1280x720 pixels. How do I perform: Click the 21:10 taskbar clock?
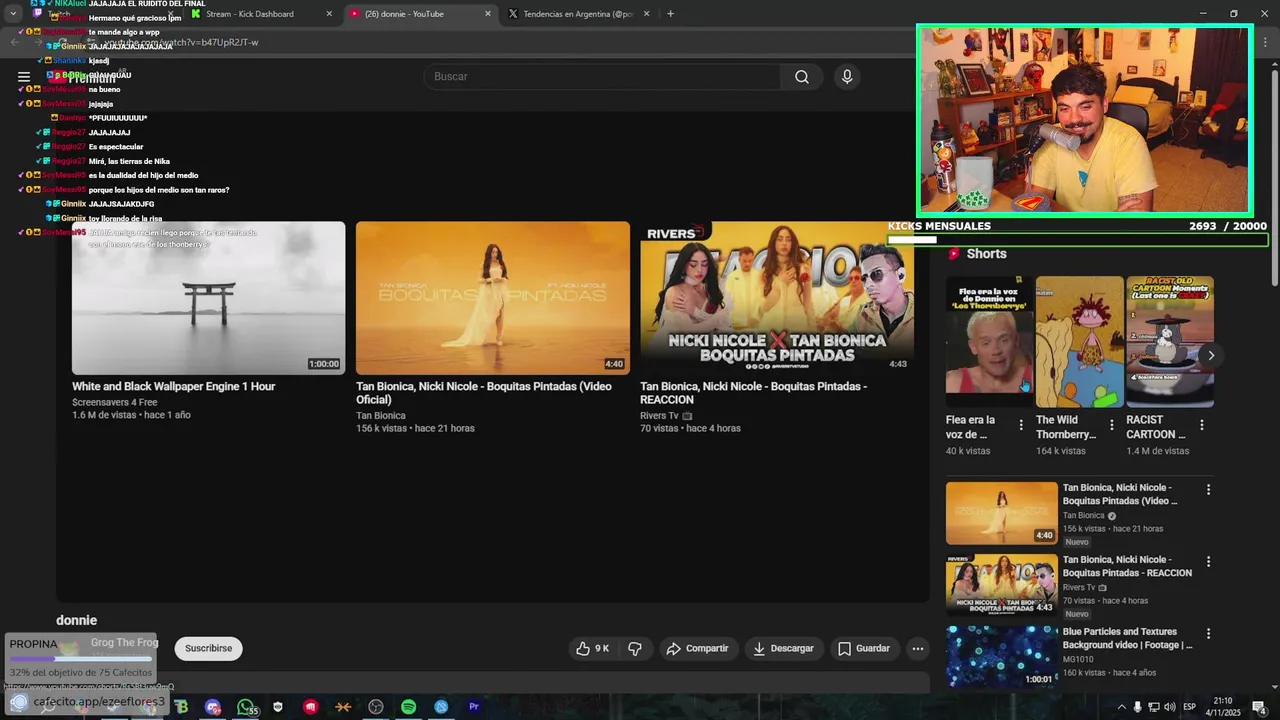point(1223,707)
